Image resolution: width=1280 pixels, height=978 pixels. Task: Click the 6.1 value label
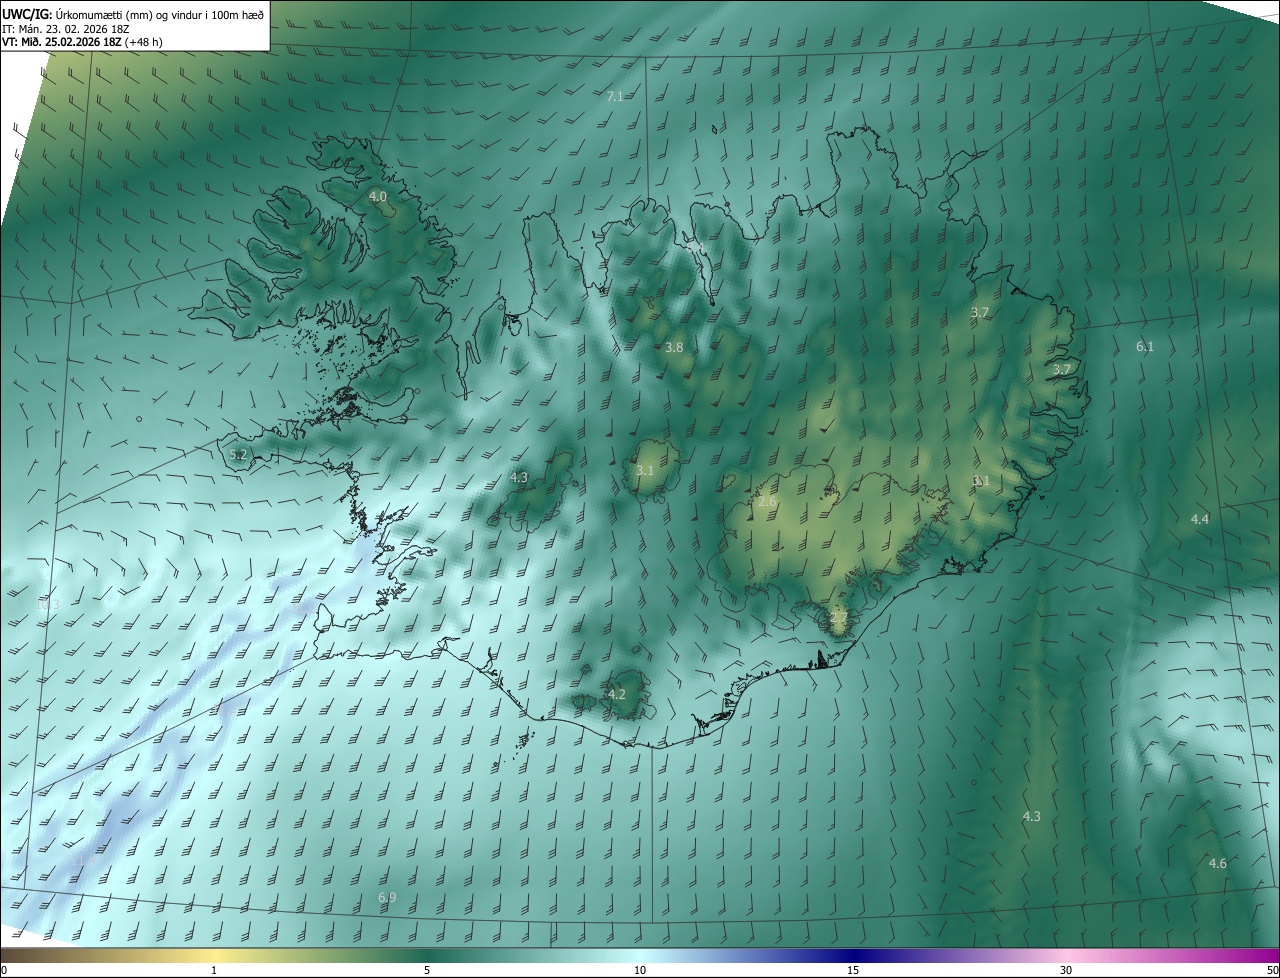point(1145,347)
